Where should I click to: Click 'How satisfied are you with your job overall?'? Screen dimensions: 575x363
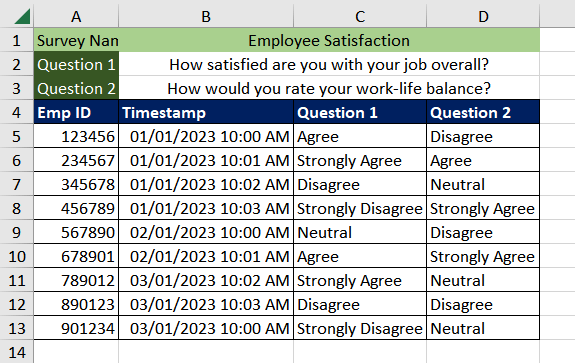[329, 65]
